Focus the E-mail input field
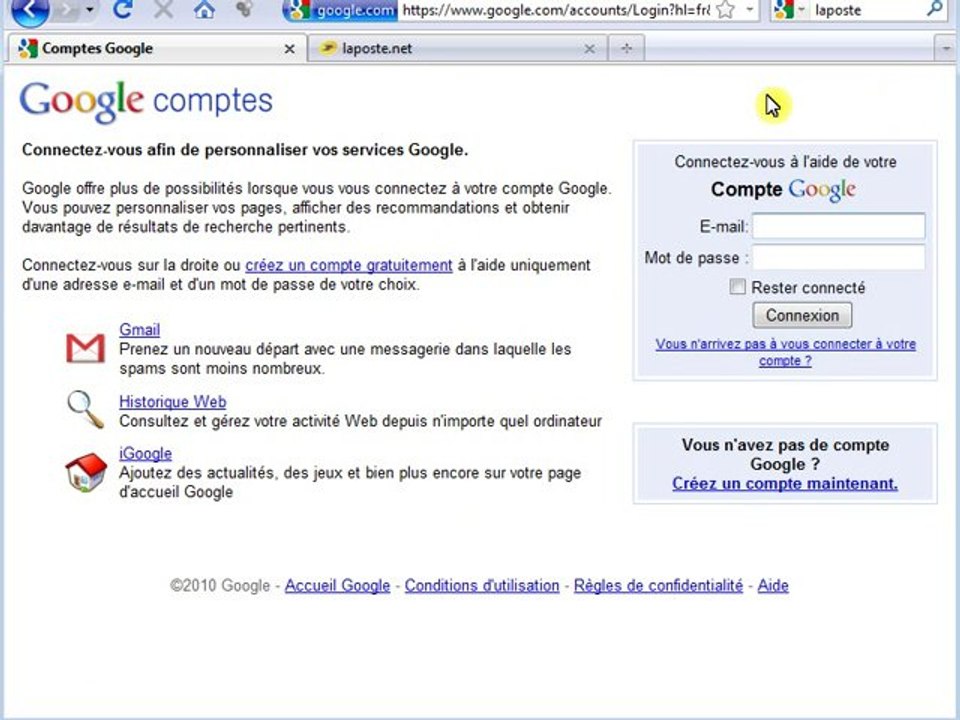This screenshot has width=960, height=720. 838,226
